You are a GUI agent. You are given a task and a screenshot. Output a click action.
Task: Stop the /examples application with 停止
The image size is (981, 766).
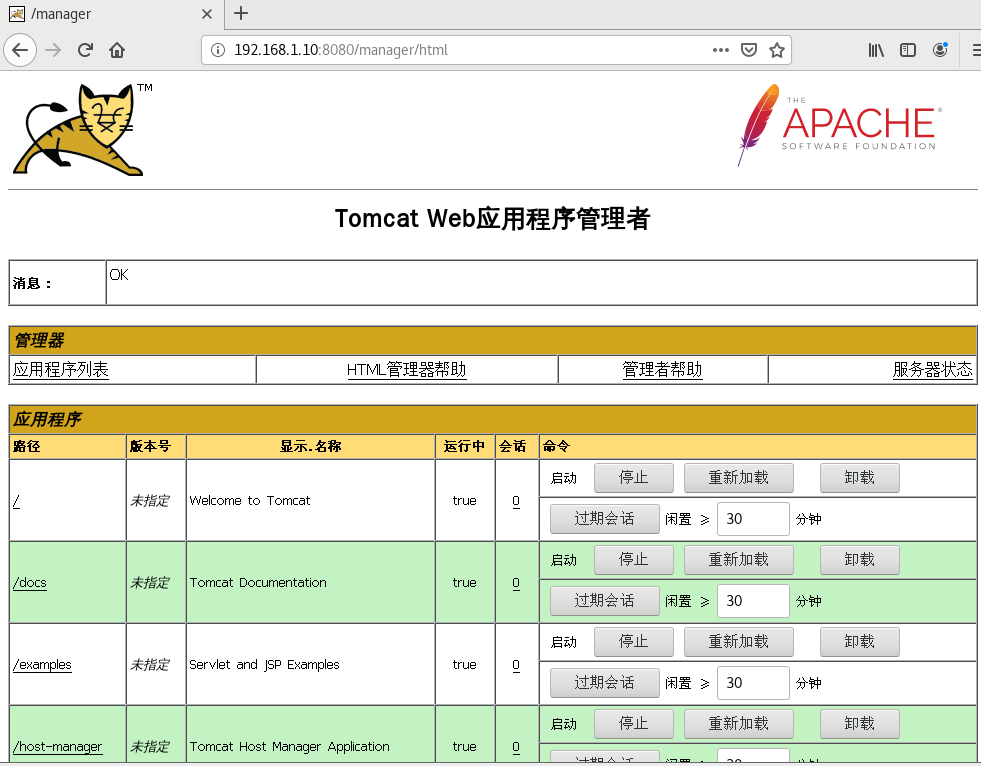coord(634,642)
